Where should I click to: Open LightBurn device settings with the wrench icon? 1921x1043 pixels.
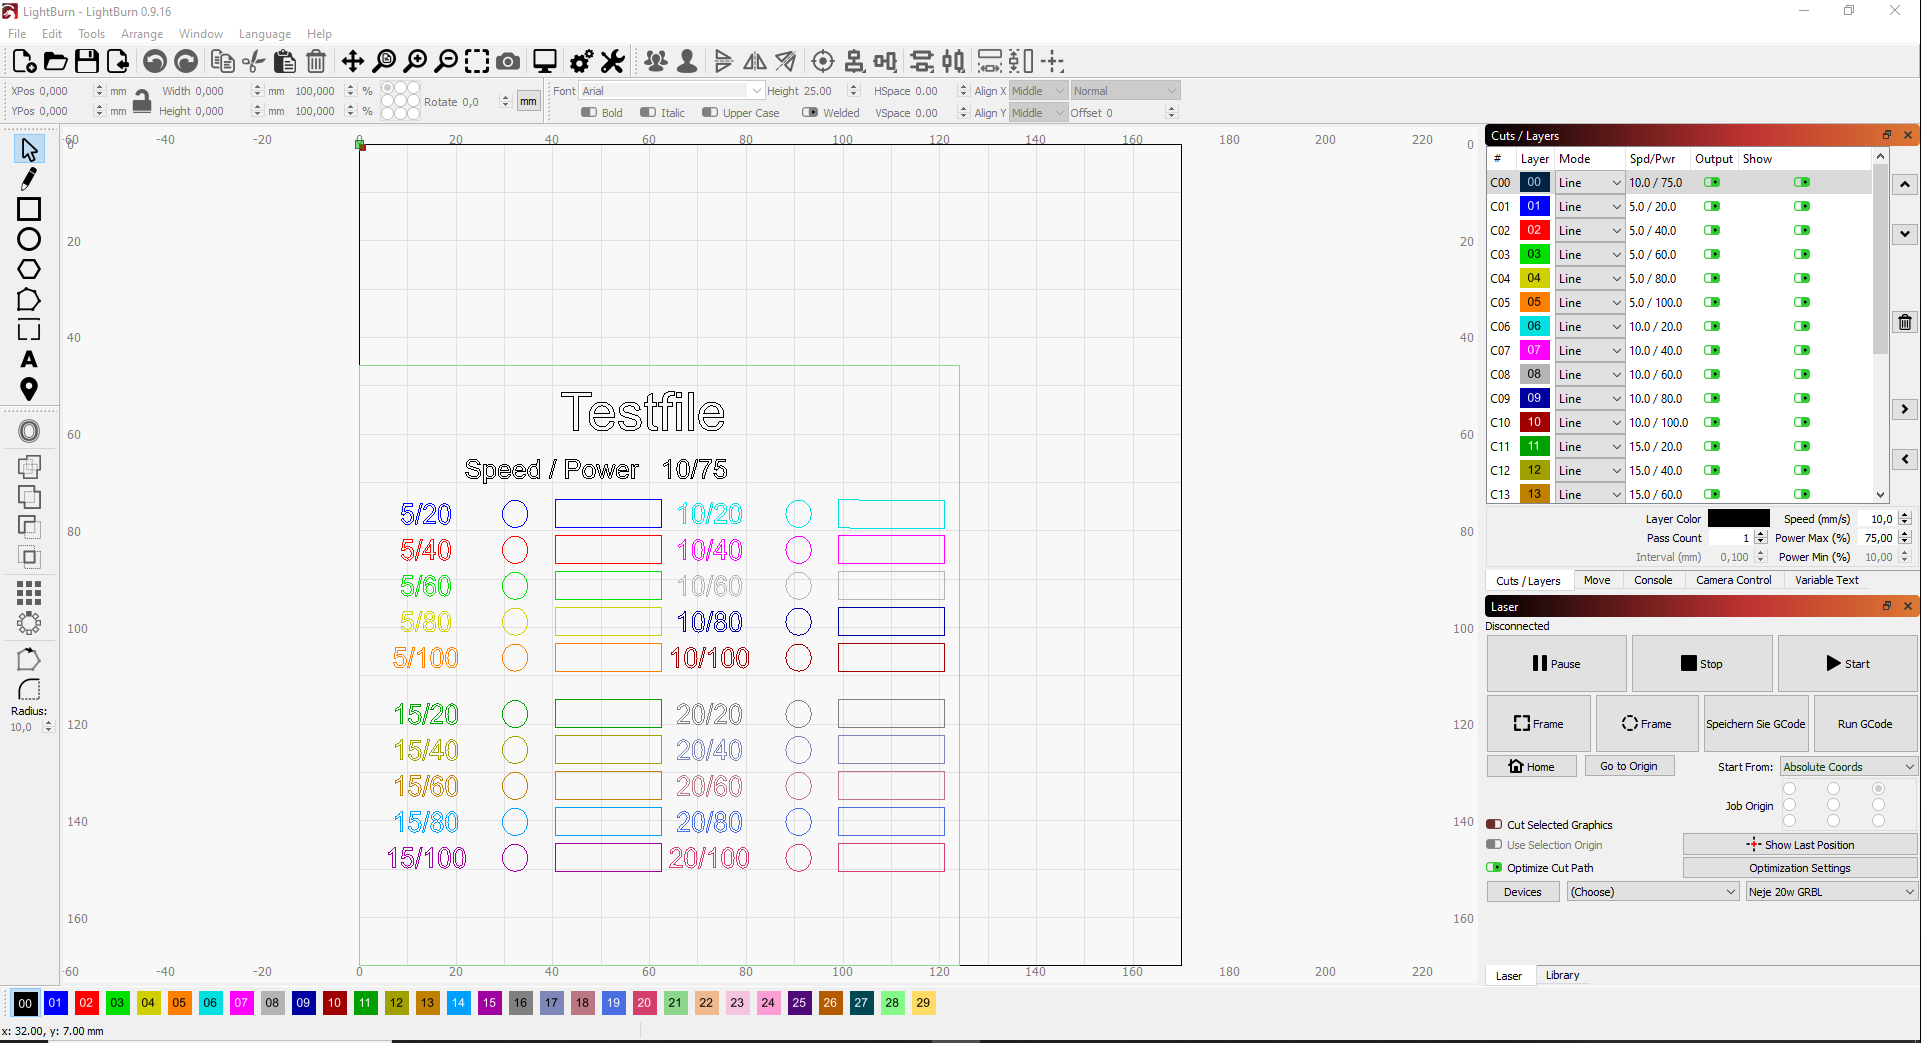[x=612, y=61]
